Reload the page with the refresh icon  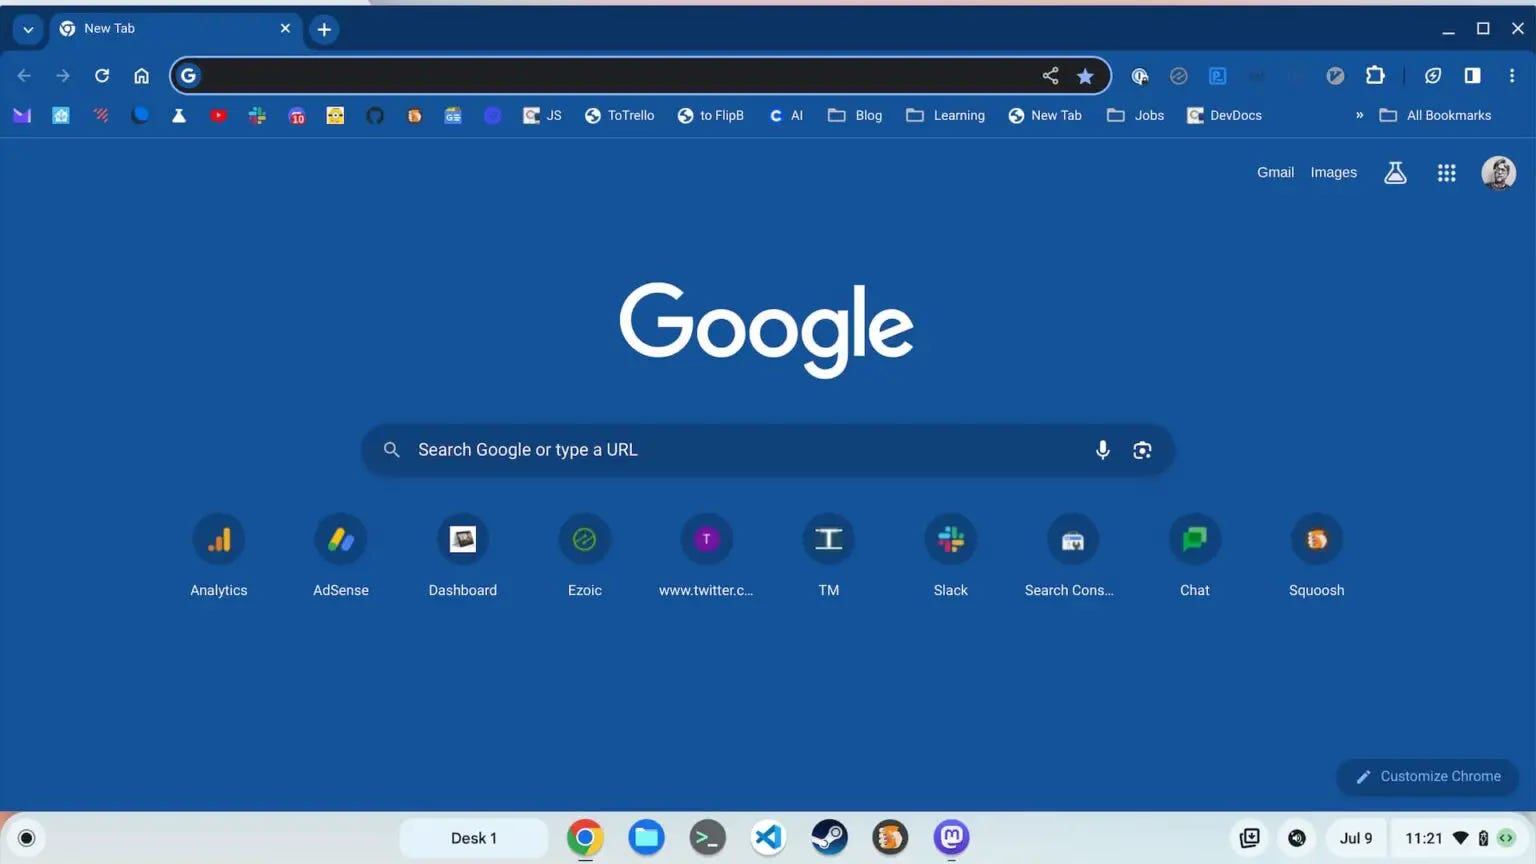click(x=102, y=76)
